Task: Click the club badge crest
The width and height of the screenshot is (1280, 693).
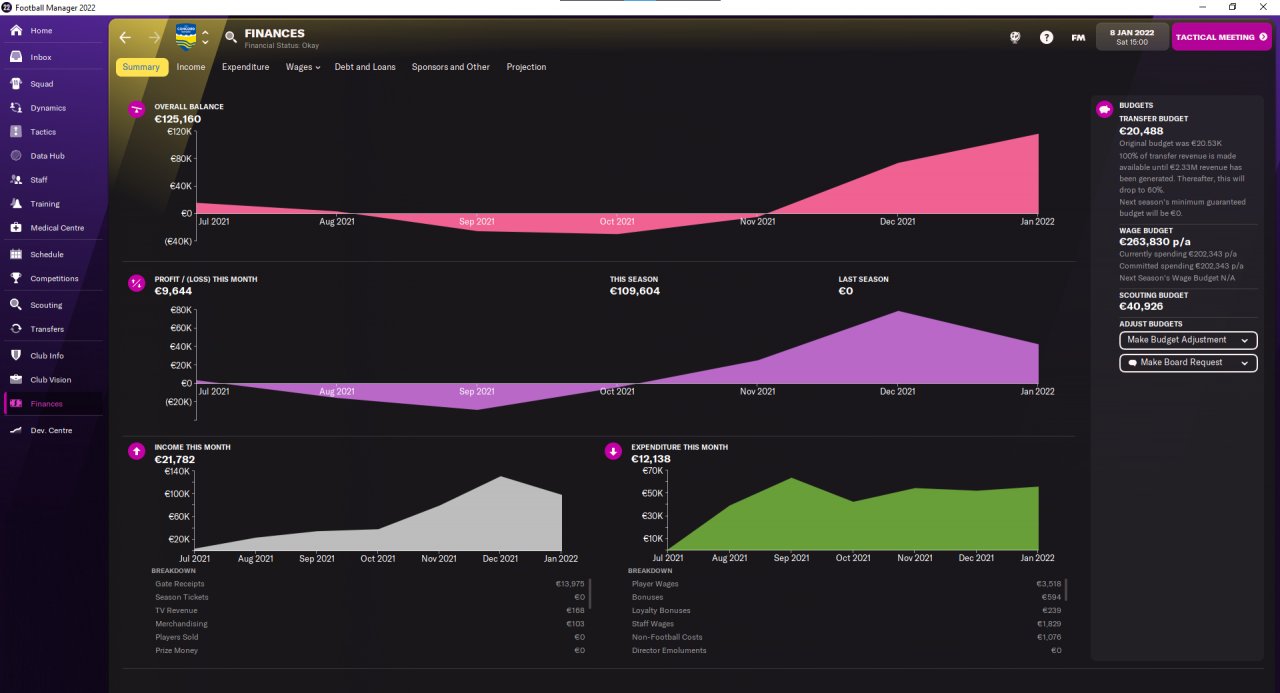Action: (186, 37)
